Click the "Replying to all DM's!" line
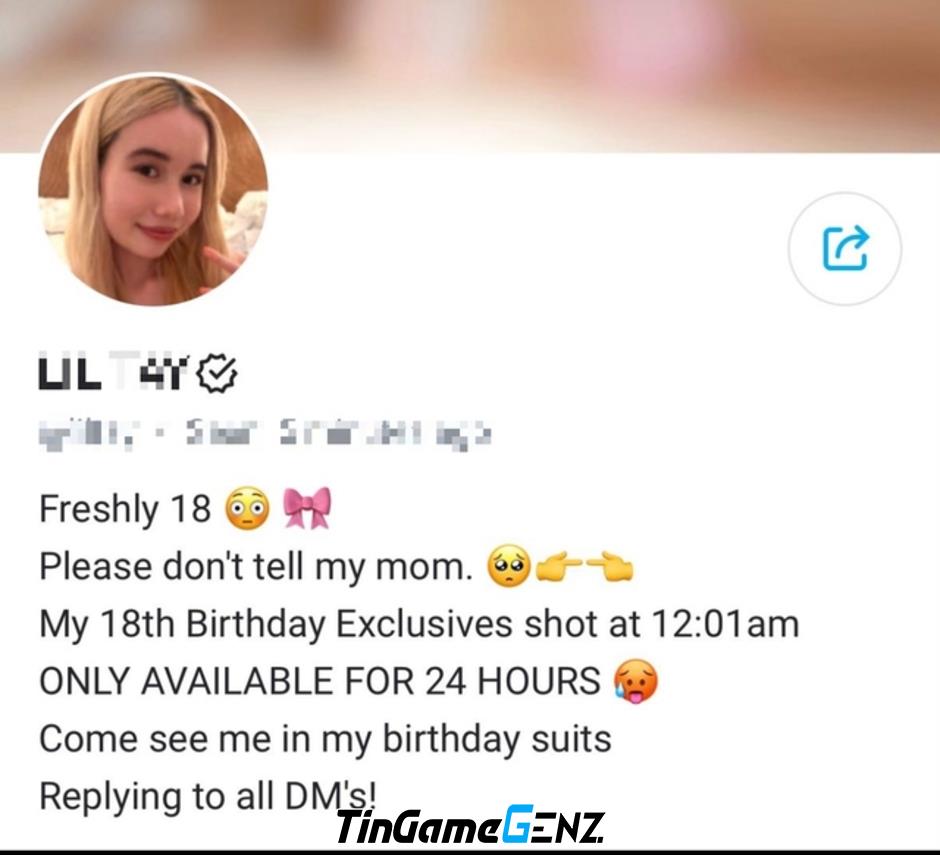Viewport: 940px width, 855px height. coord(207,796)
